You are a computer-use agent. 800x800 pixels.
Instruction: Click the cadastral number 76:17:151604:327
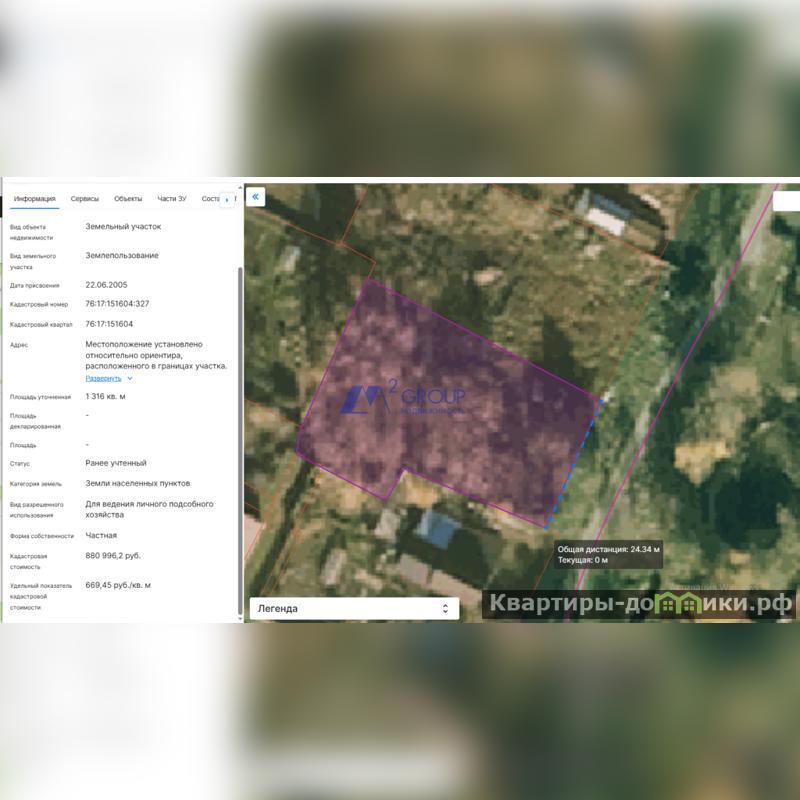point(117,304)
